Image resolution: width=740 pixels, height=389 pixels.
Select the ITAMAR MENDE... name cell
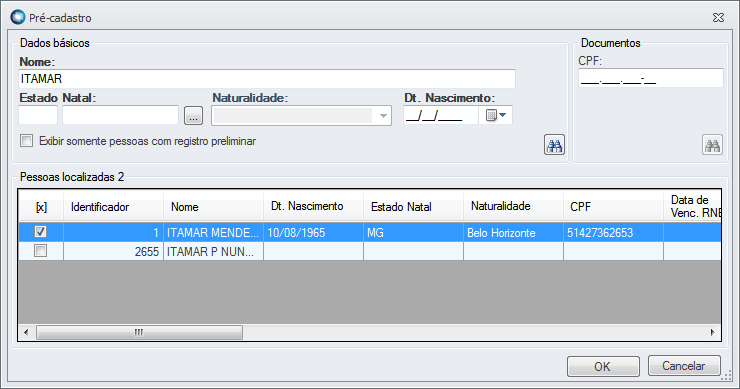tap(213, 232)
